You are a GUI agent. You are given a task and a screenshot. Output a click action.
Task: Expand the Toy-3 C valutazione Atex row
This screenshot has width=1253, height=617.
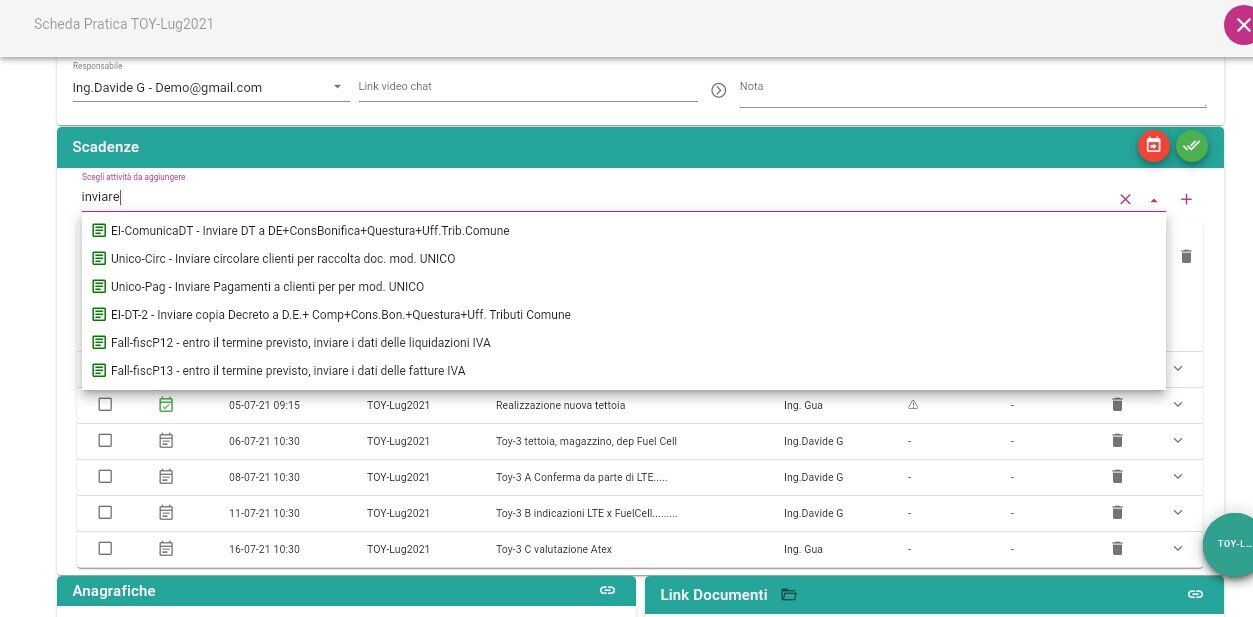pos(1178,548)
